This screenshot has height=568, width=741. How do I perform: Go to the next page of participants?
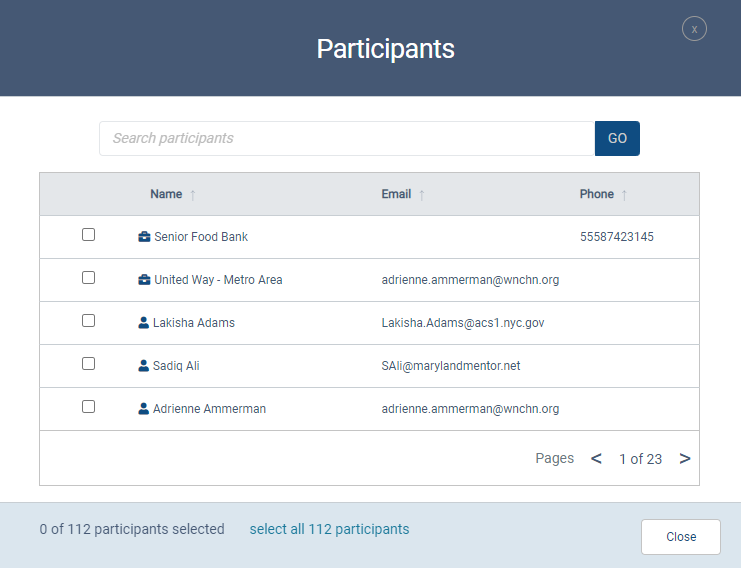(x=685, y=458)
